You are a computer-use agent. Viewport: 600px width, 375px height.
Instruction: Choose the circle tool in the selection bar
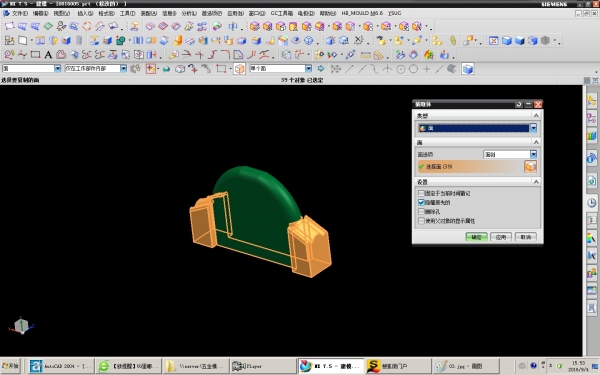[413, 69]
